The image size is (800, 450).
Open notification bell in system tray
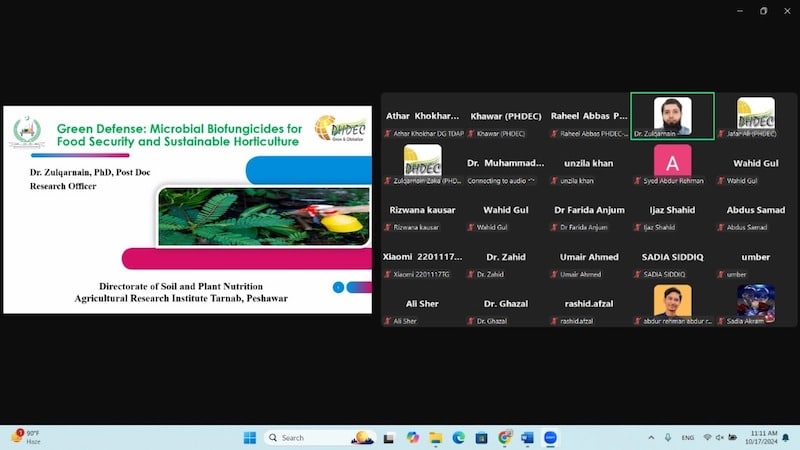pyautogui.click(x=788, y=438)
